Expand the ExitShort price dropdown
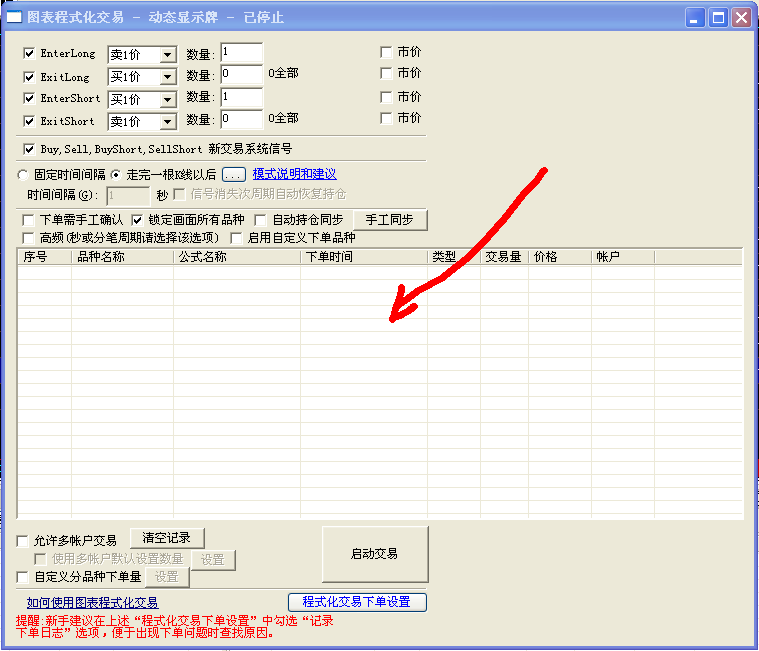The image size is (759, 651). click(167, 122)
